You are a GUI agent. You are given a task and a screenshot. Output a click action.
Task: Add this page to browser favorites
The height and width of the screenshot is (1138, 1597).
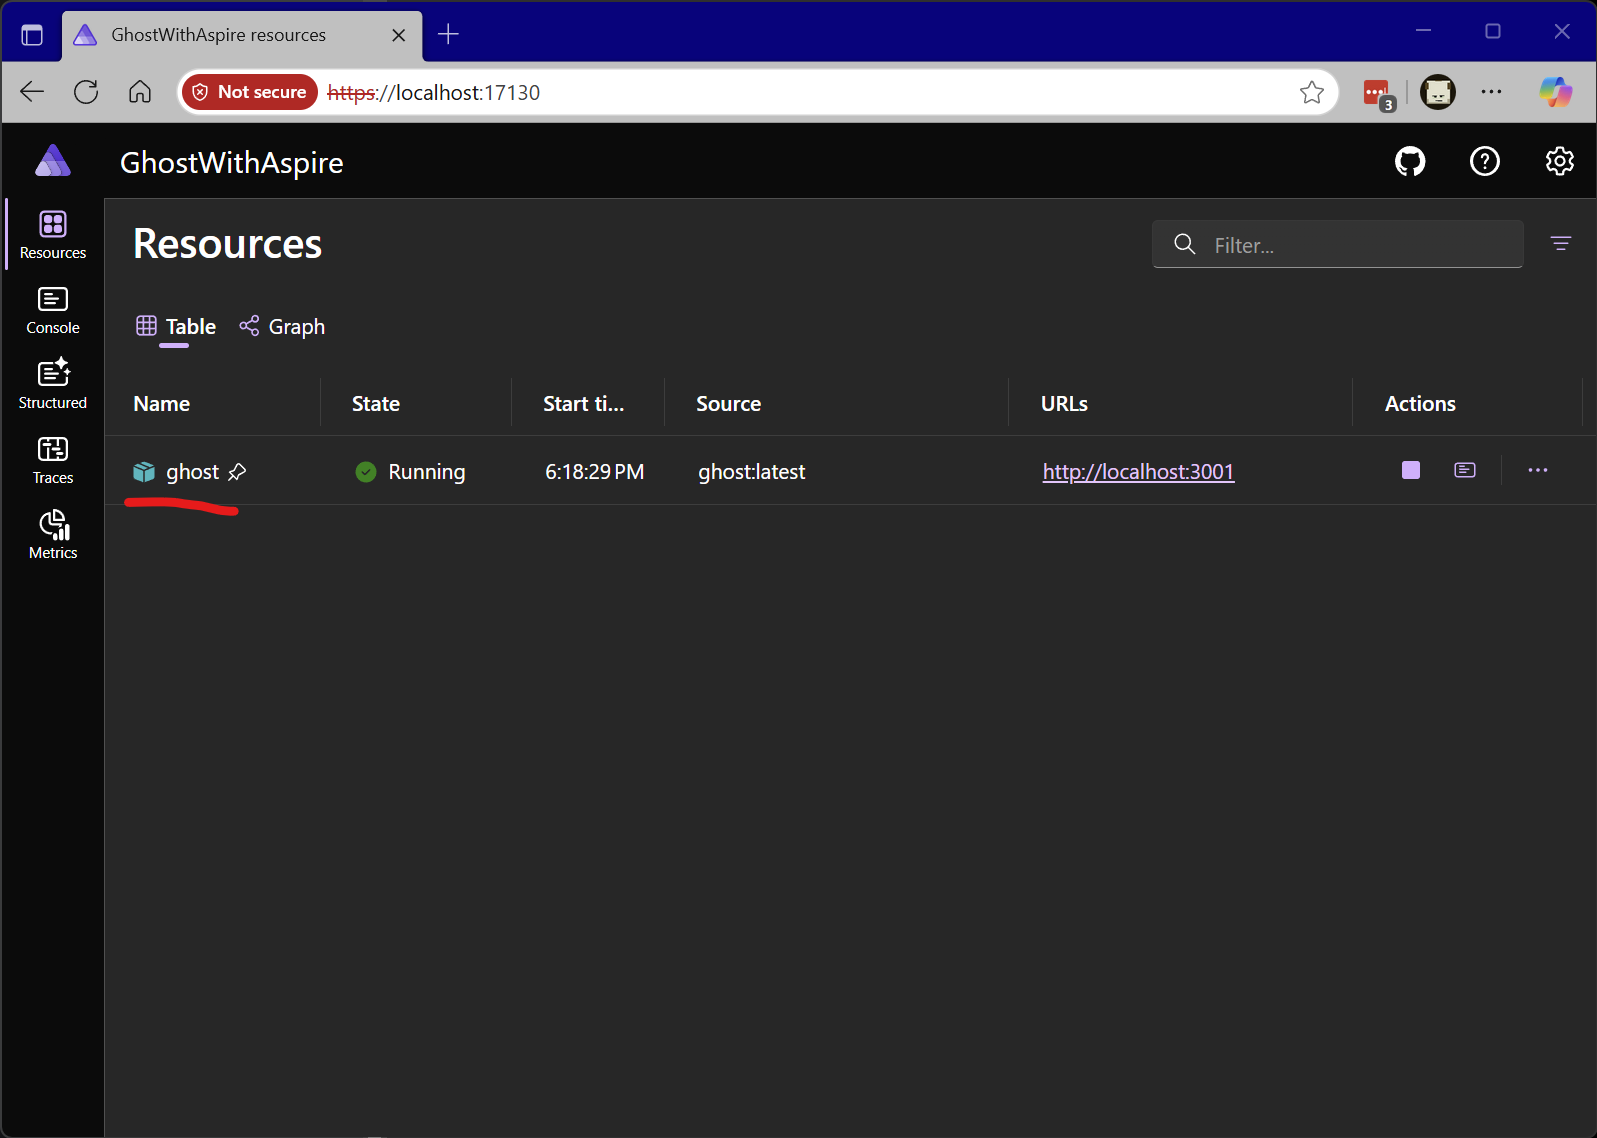[x=1311, y=93]
